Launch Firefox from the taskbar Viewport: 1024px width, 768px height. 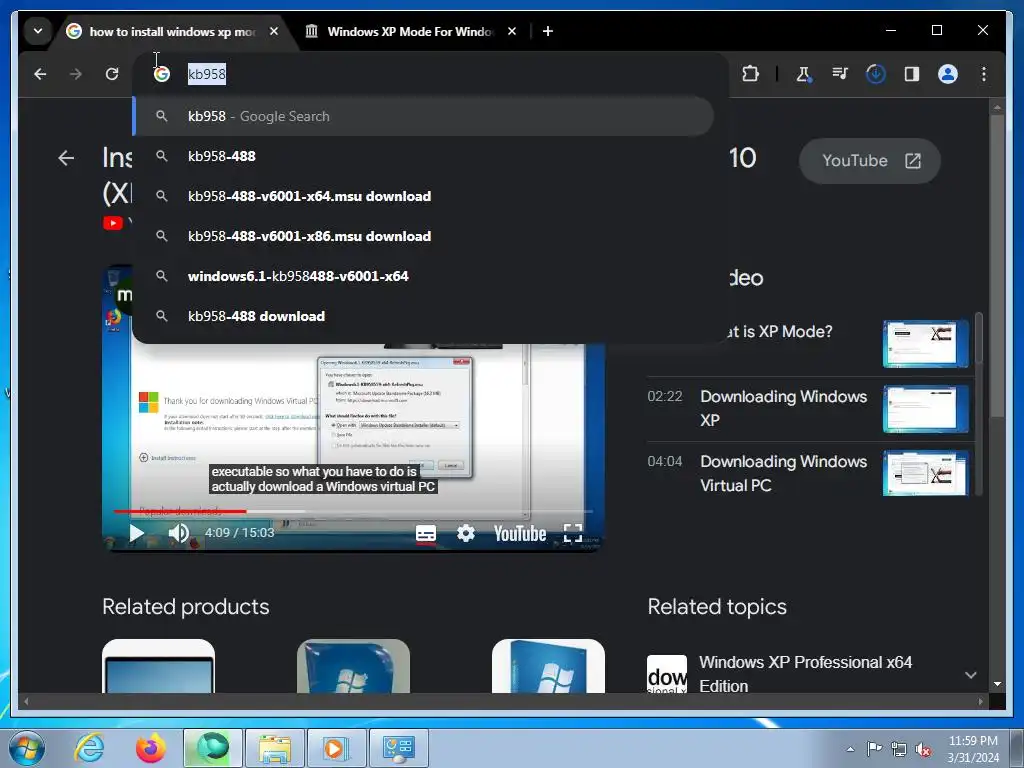coord(150,748)
